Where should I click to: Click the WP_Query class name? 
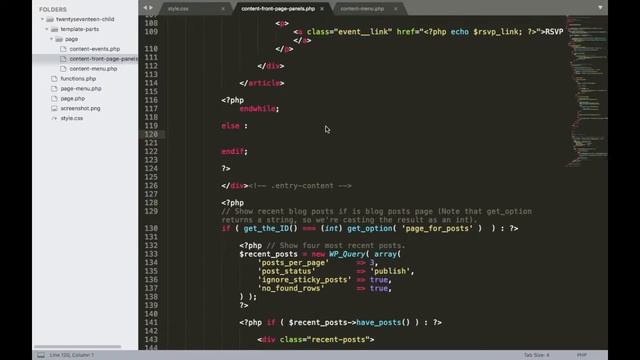pos(347,254)
